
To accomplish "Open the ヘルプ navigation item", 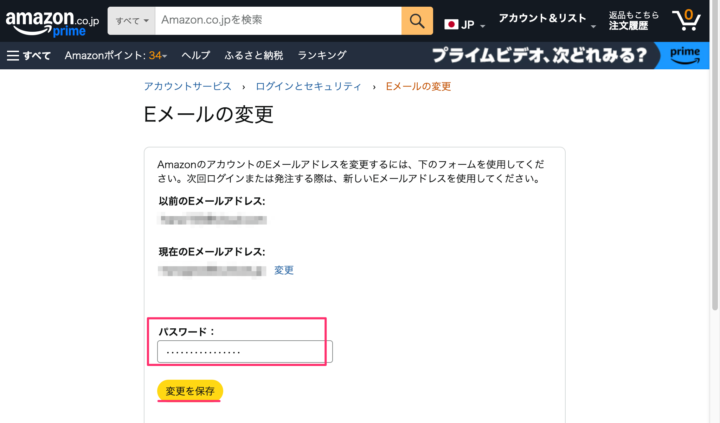I will 195,55.
